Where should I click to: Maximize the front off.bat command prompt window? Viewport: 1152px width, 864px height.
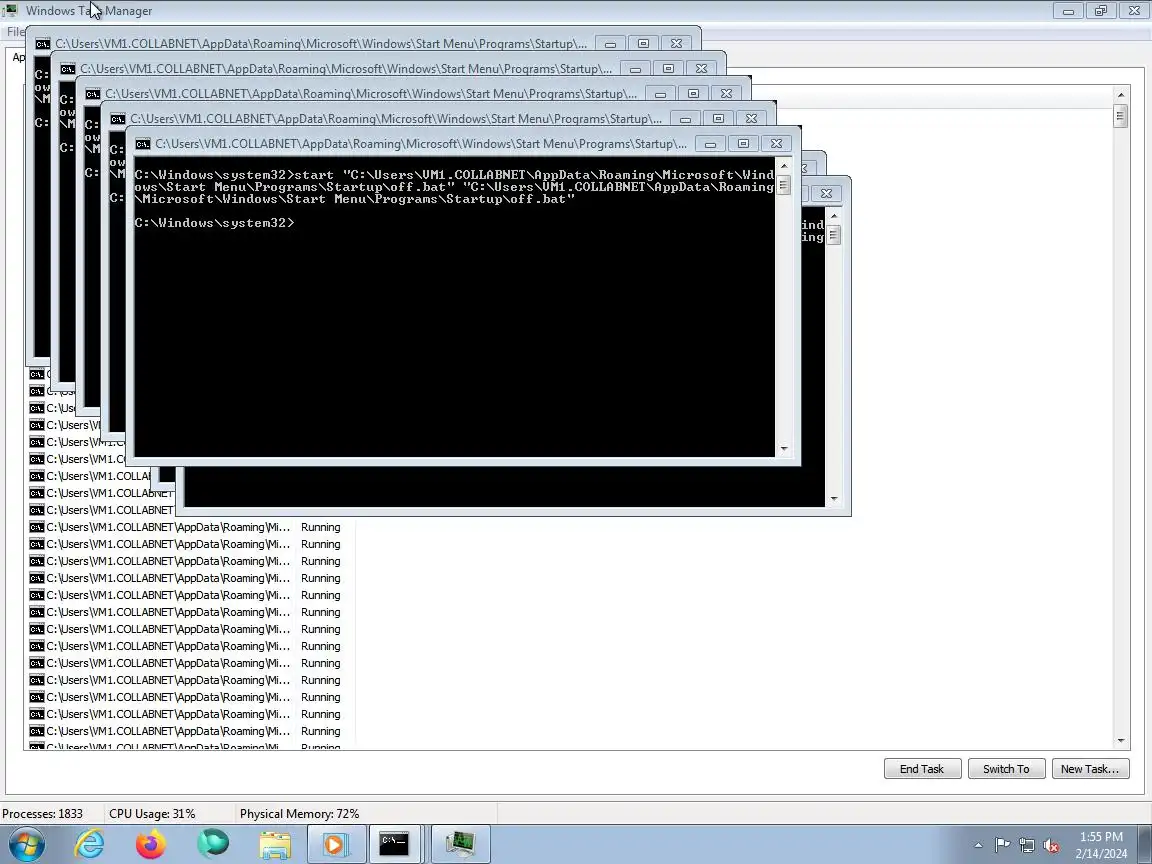pyautogui.click(x=743, y=144)
